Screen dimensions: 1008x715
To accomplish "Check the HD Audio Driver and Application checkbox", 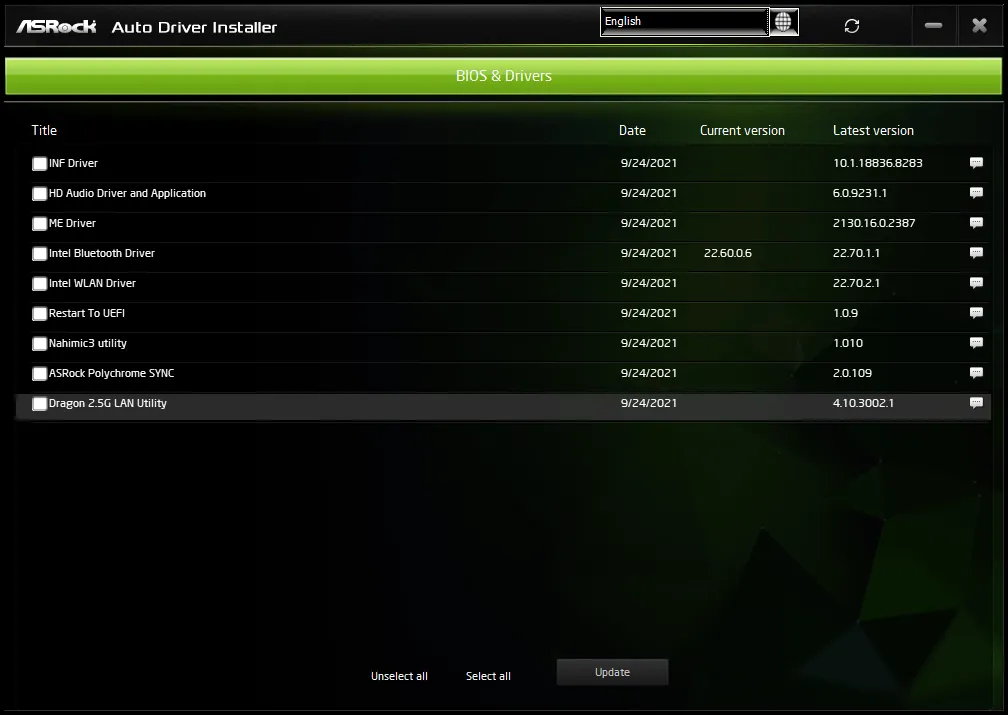I will (39, 194).
